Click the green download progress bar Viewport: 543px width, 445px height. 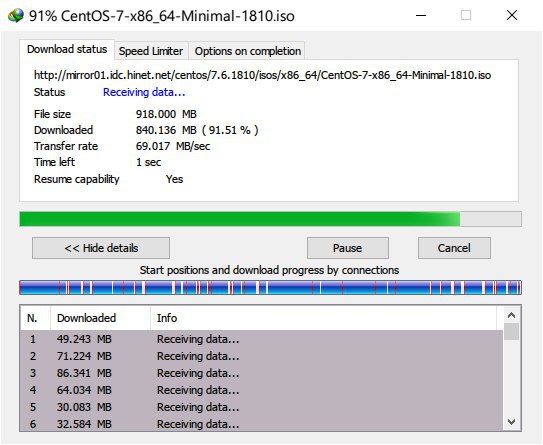click(x=270, y=219)
